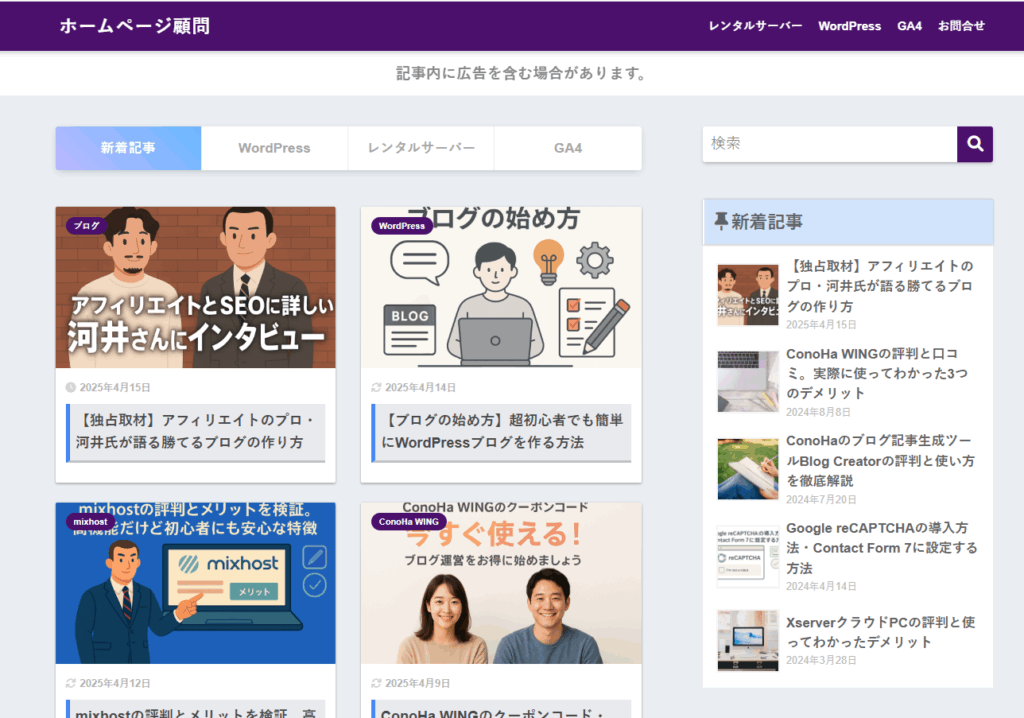
Task: Open the ブログの始め方 article image
Action: (x=501, y=287)
